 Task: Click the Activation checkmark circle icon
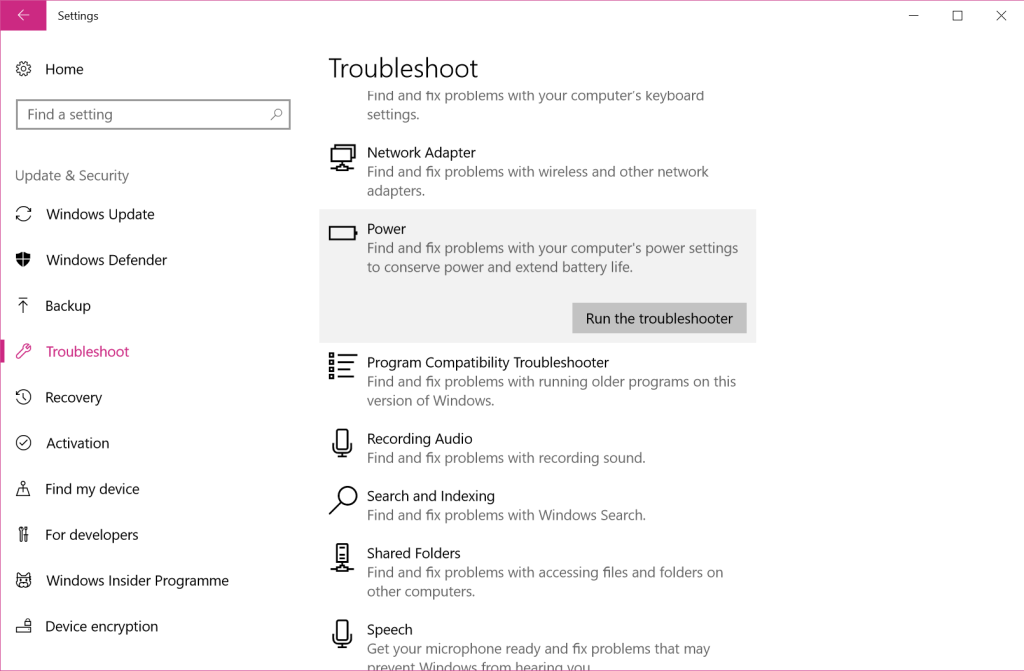(24, 443)
